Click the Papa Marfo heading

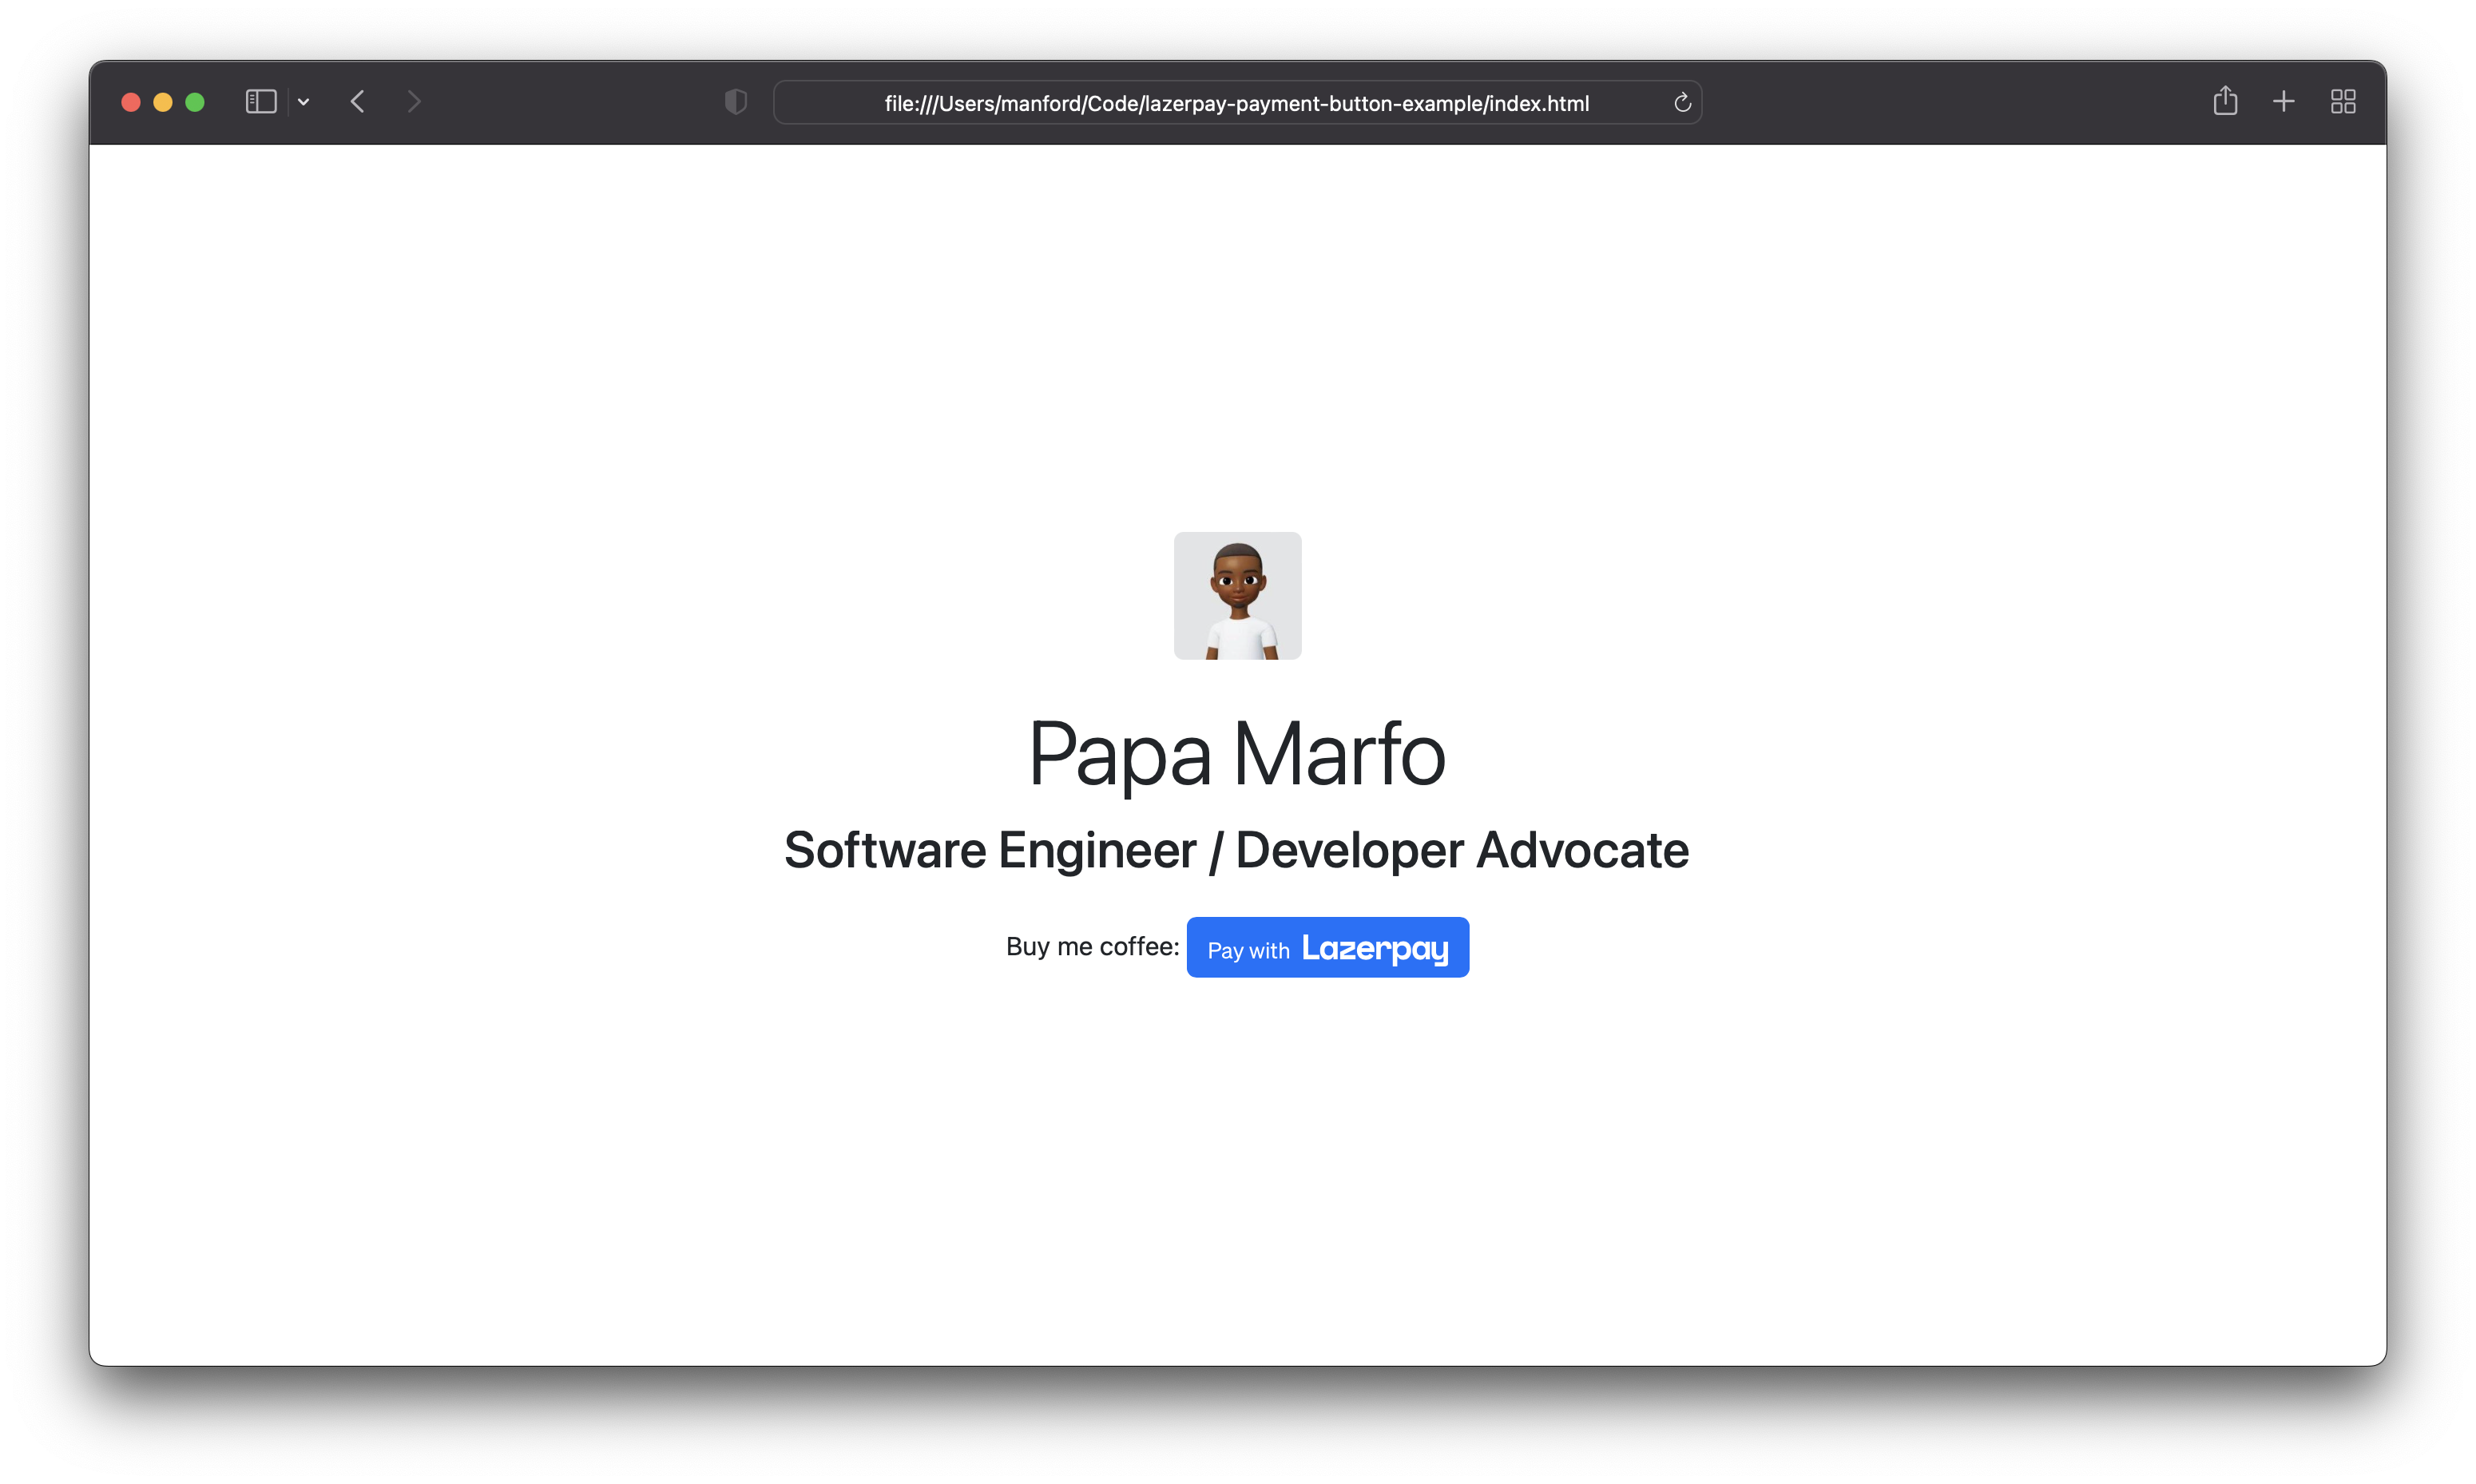pos(1237,754)
